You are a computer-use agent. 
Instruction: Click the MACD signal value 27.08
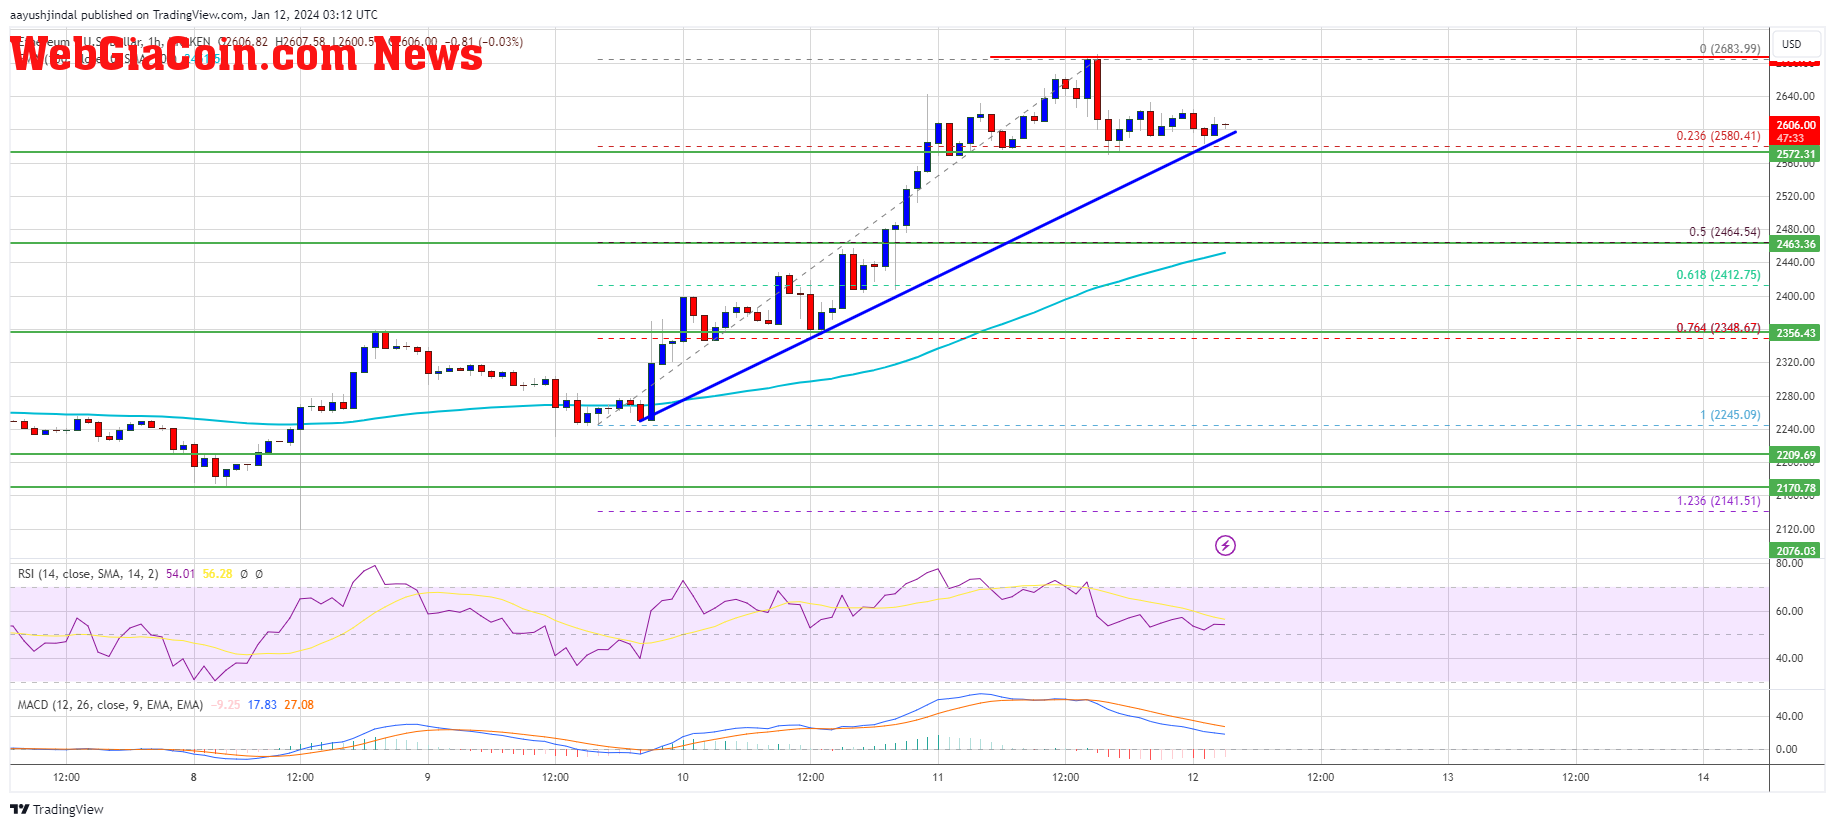[299, 705]
